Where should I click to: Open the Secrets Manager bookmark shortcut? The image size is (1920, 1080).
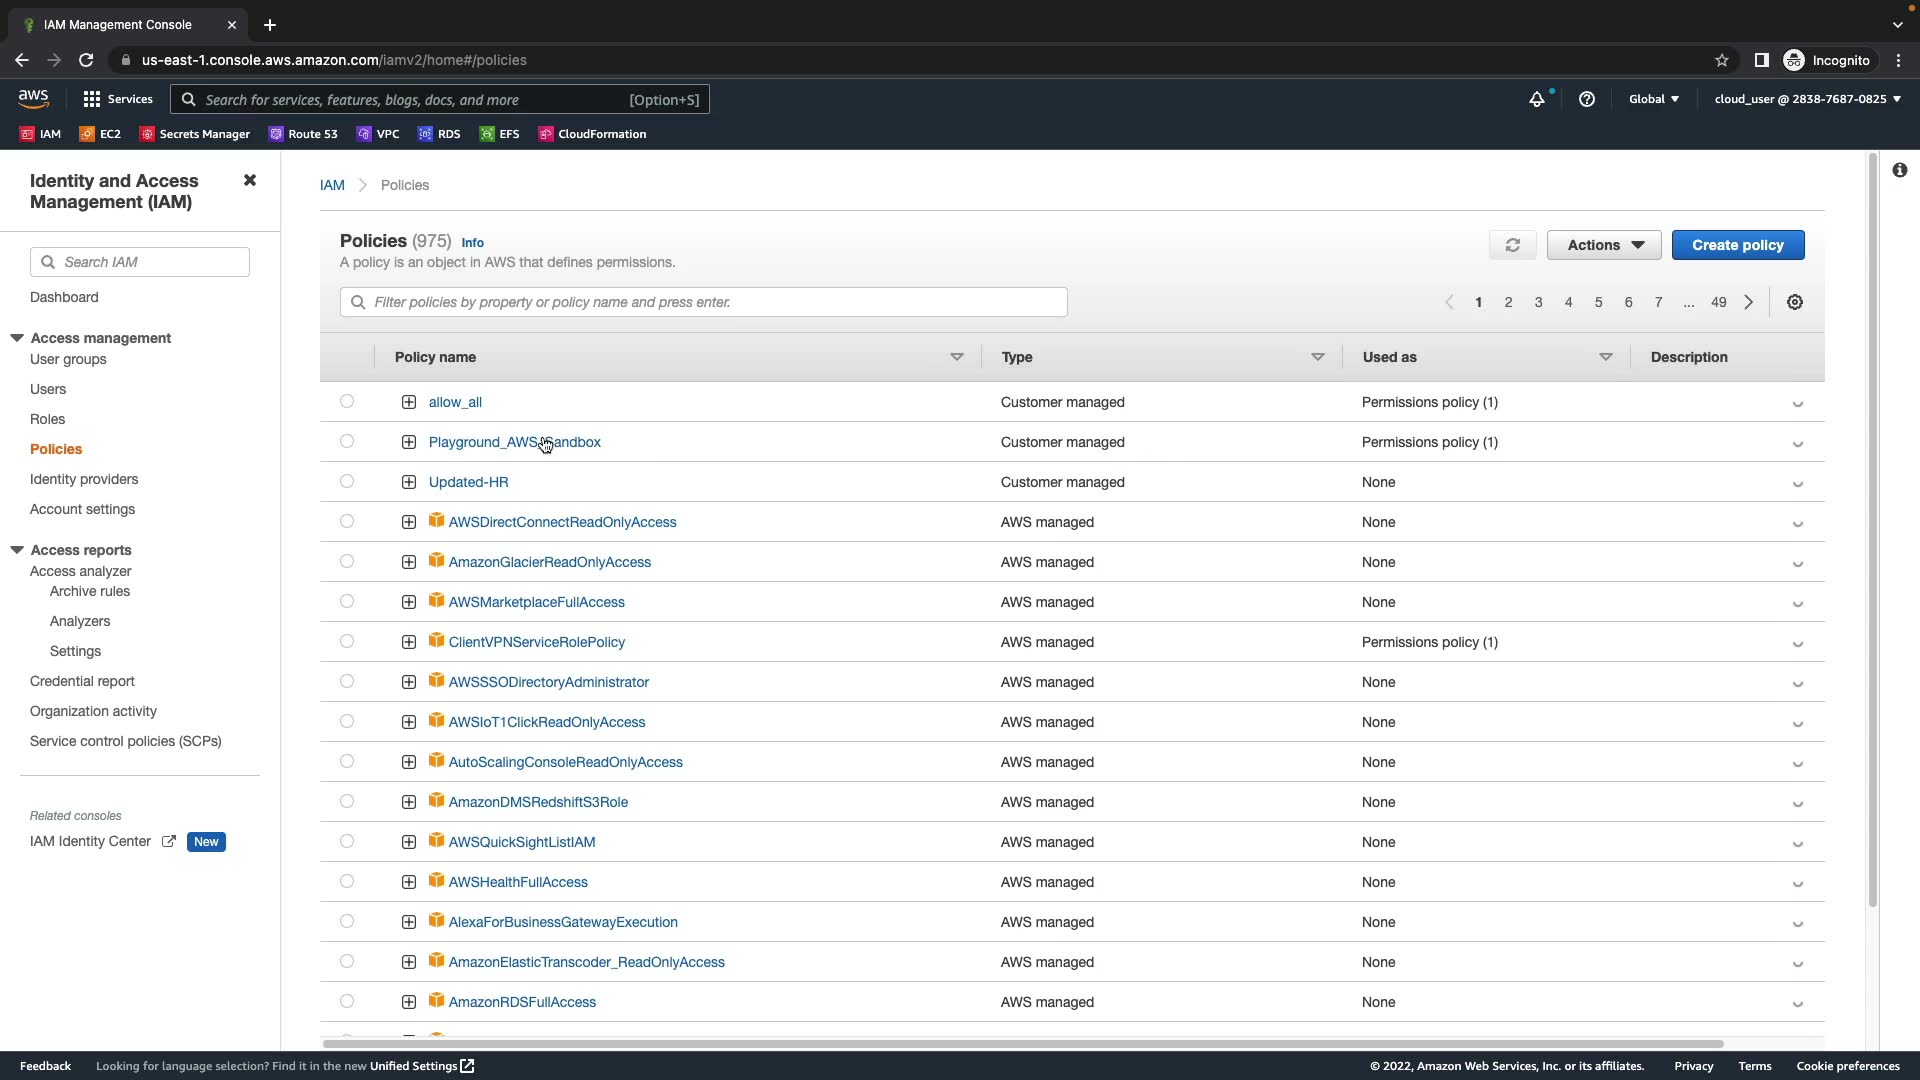195,134
